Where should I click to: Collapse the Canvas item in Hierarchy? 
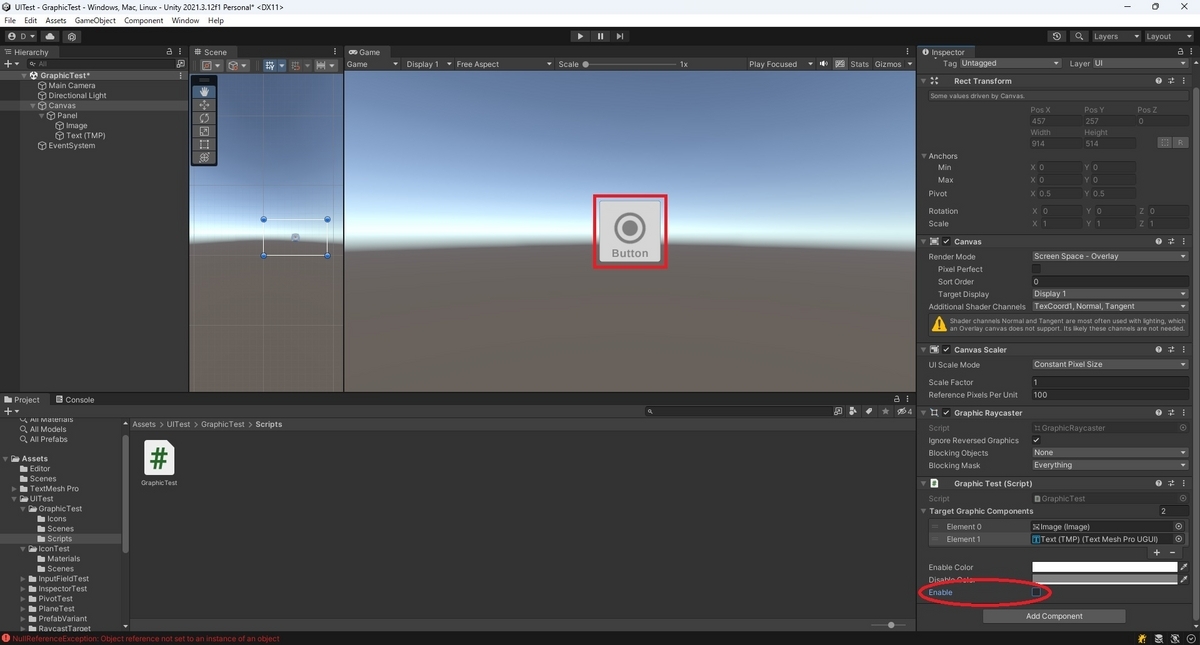click(32, 106)
